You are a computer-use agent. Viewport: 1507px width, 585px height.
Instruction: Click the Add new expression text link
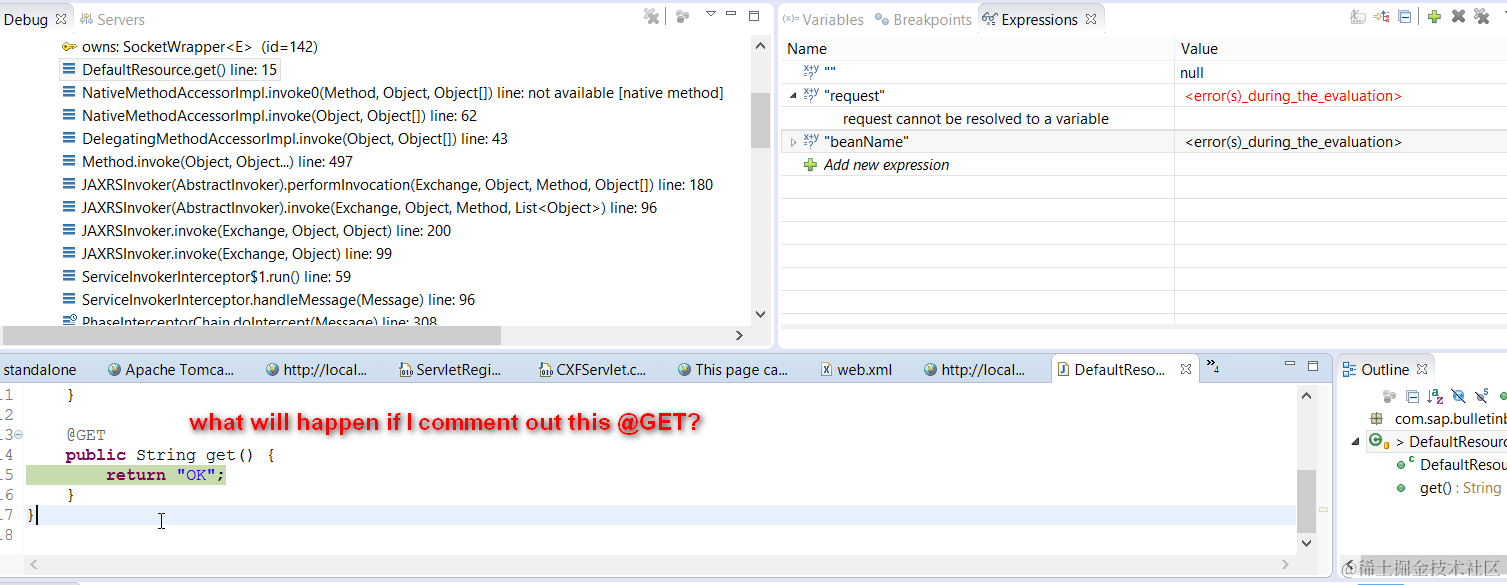(887, 164)
